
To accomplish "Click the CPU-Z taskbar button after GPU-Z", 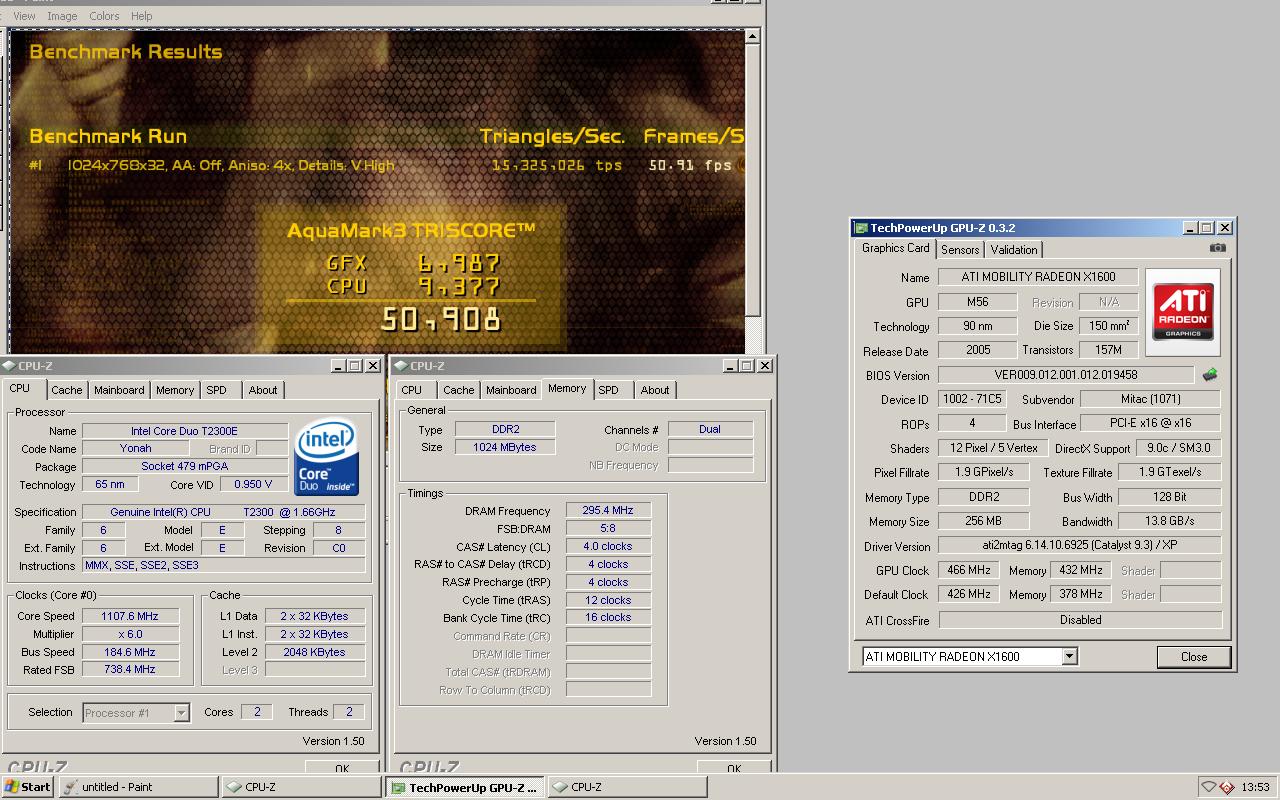I will point(627,787).
